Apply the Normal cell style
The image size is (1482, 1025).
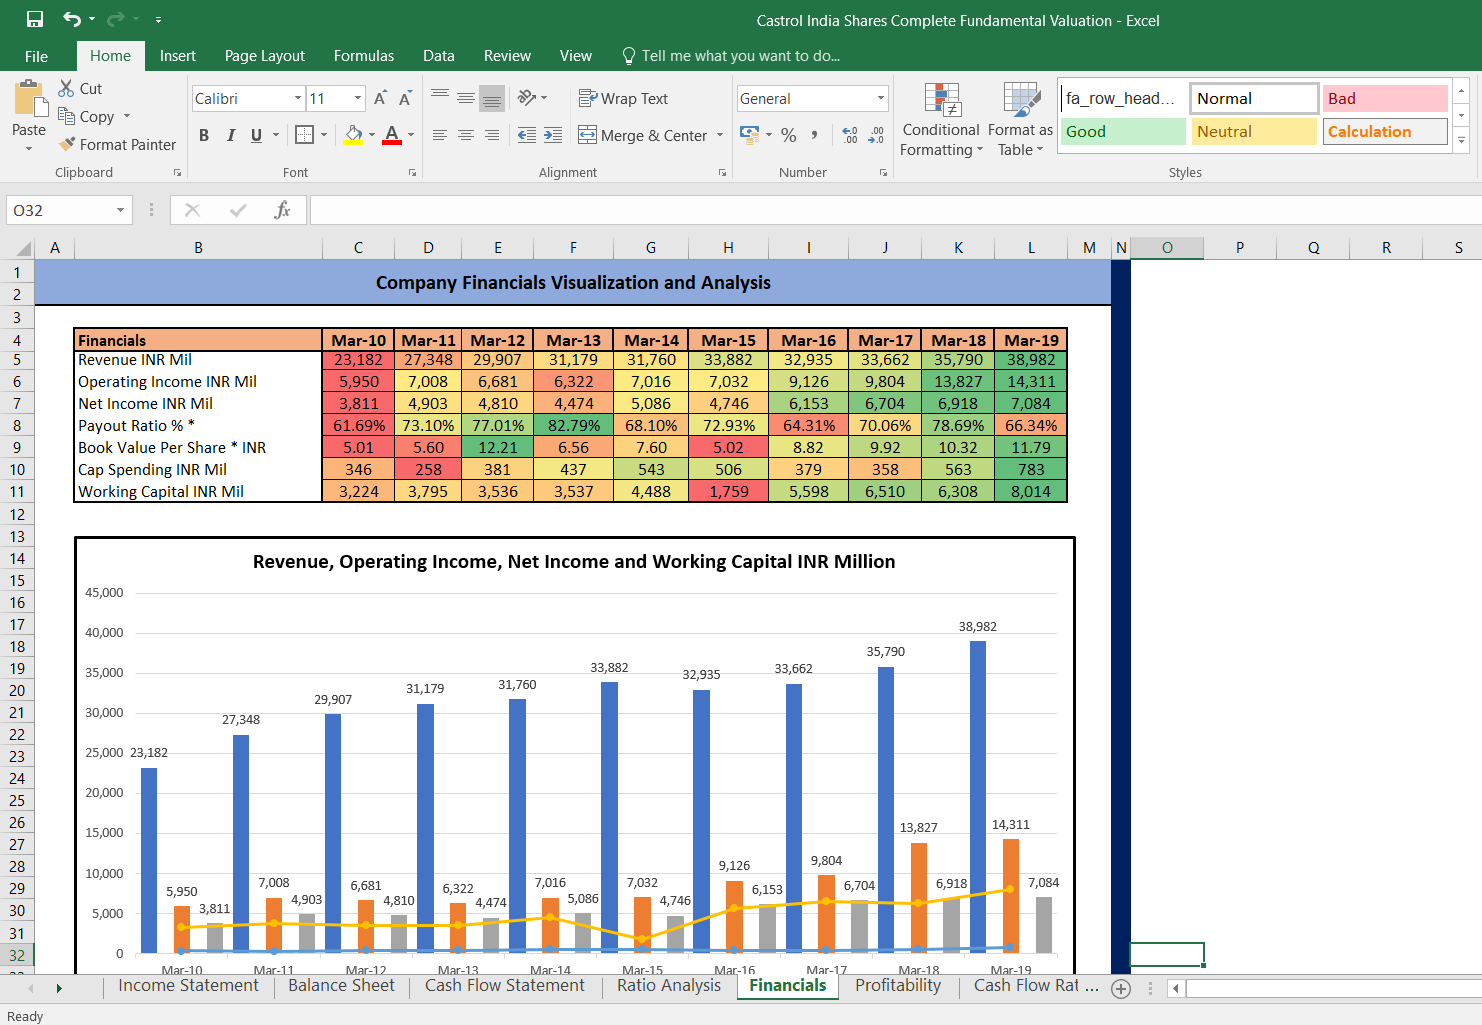click(1254, 98)
